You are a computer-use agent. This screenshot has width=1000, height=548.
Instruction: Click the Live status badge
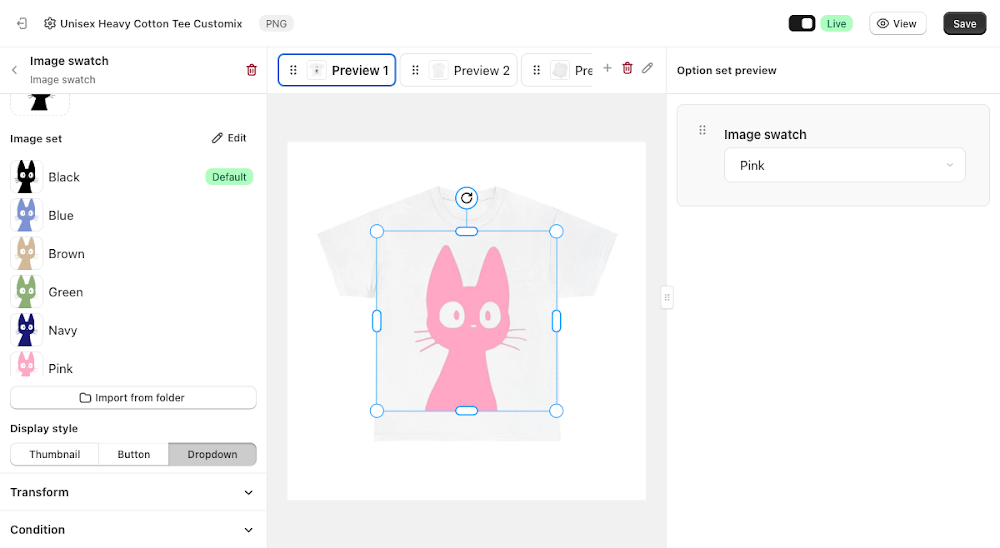click(836, 24)
